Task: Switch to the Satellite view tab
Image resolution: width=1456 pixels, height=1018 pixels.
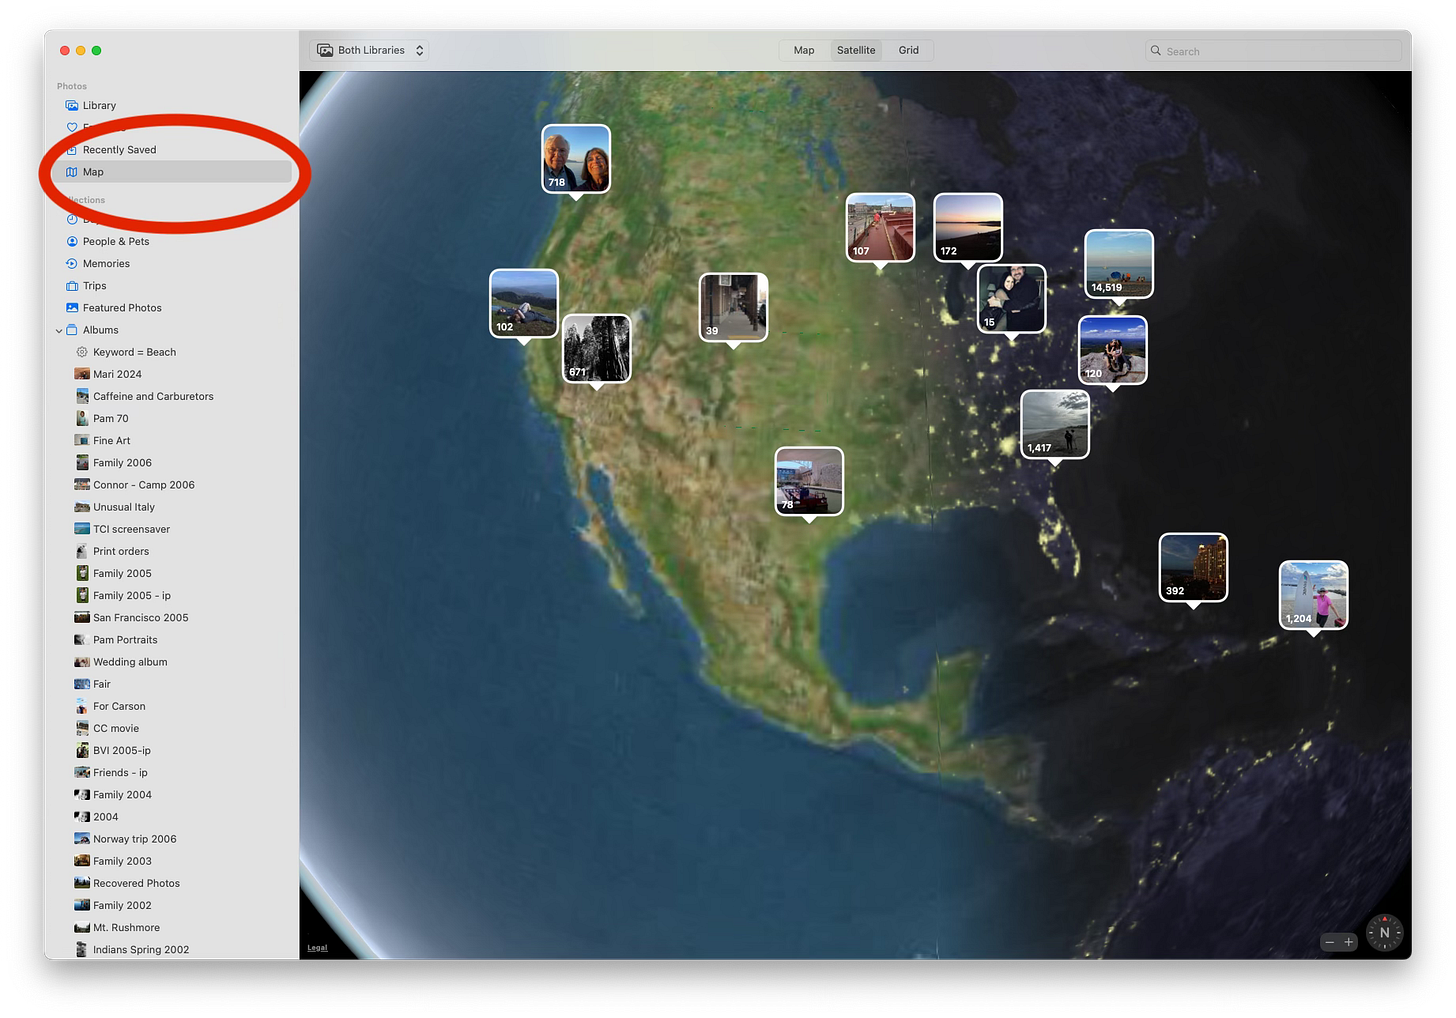Action: 856,50
